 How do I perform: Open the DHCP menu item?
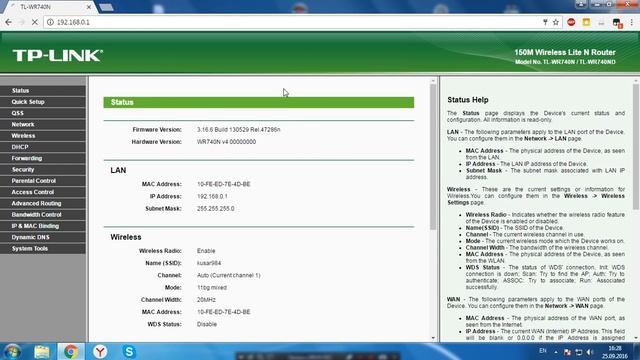[x=43, y=147]
